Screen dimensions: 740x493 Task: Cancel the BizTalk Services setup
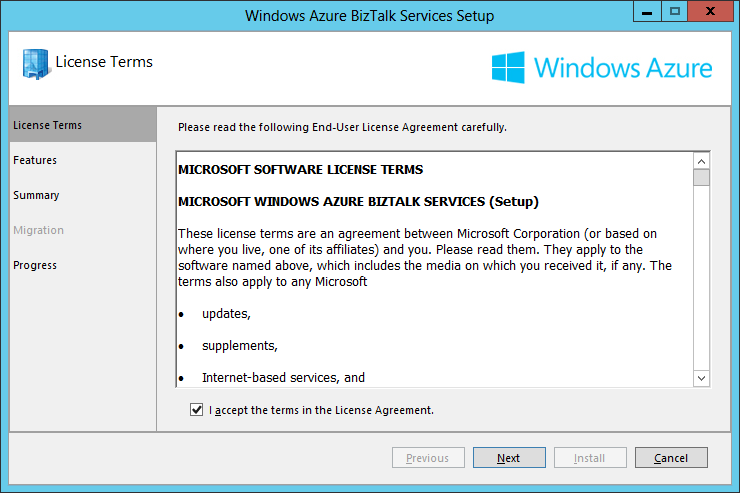[x=671, y=458]
